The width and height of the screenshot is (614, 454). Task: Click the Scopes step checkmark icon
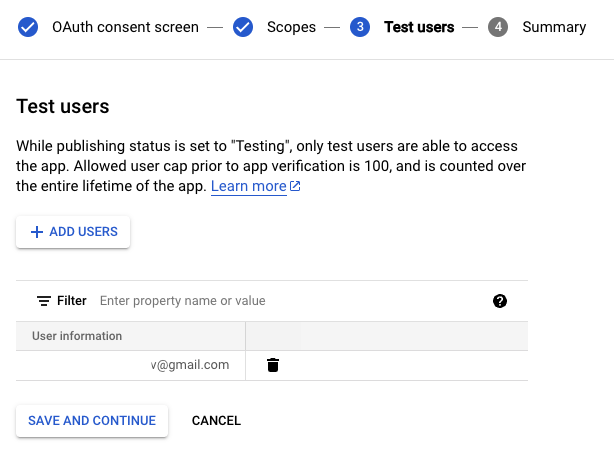tap(243, 27)
